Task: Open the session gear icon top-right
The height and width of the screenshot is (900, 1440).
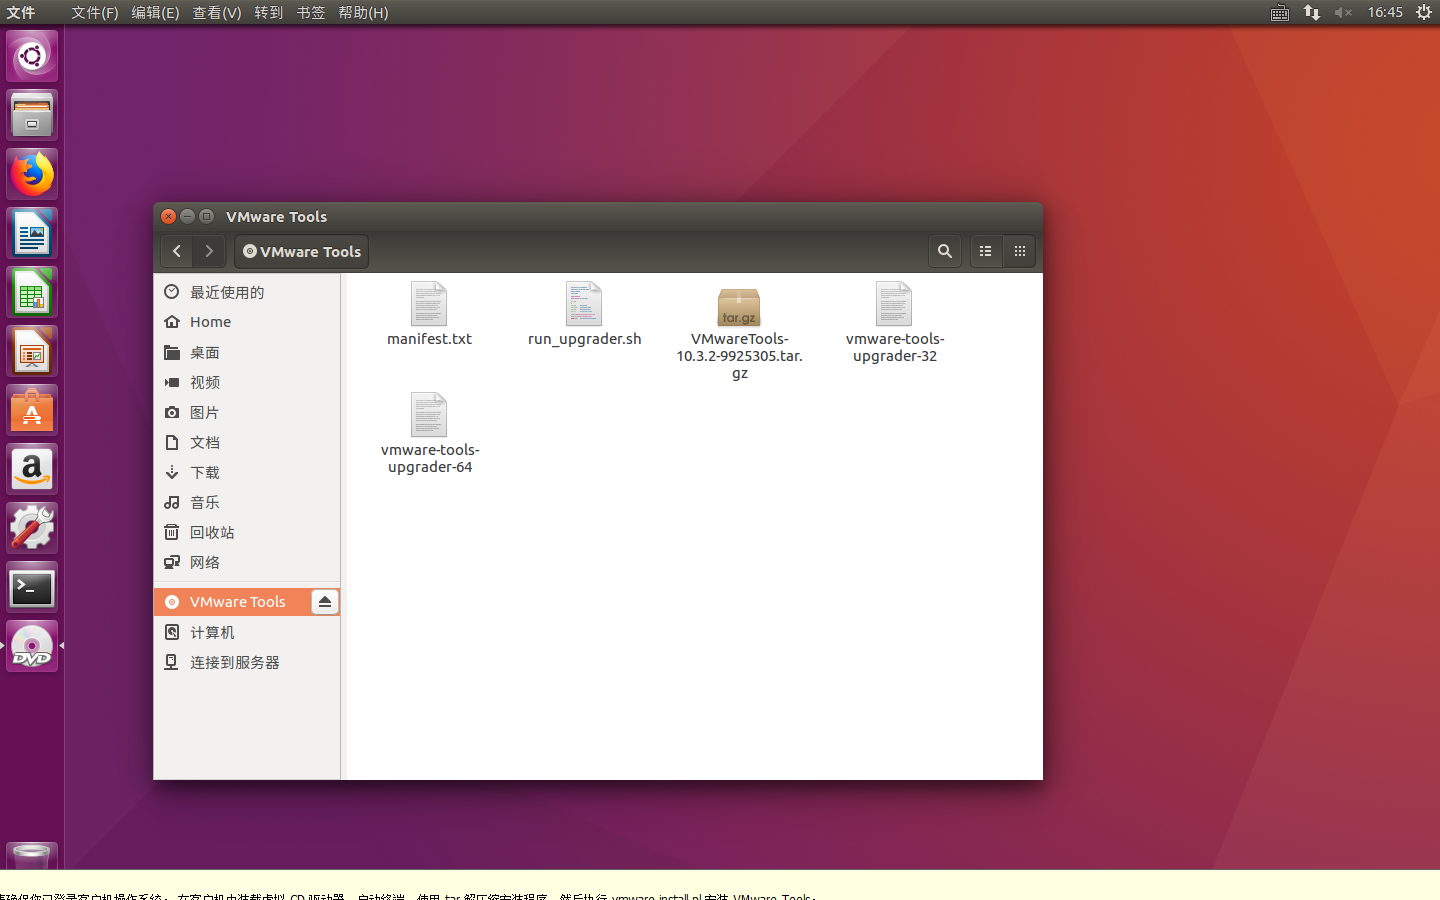Action: click(1424, 13)
